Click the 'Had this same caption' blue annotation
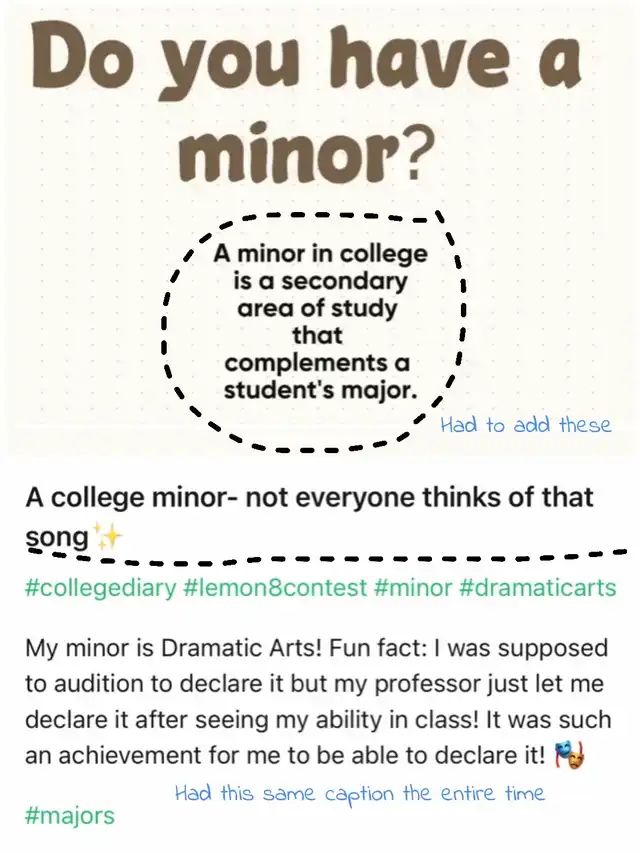 point(360,793)
